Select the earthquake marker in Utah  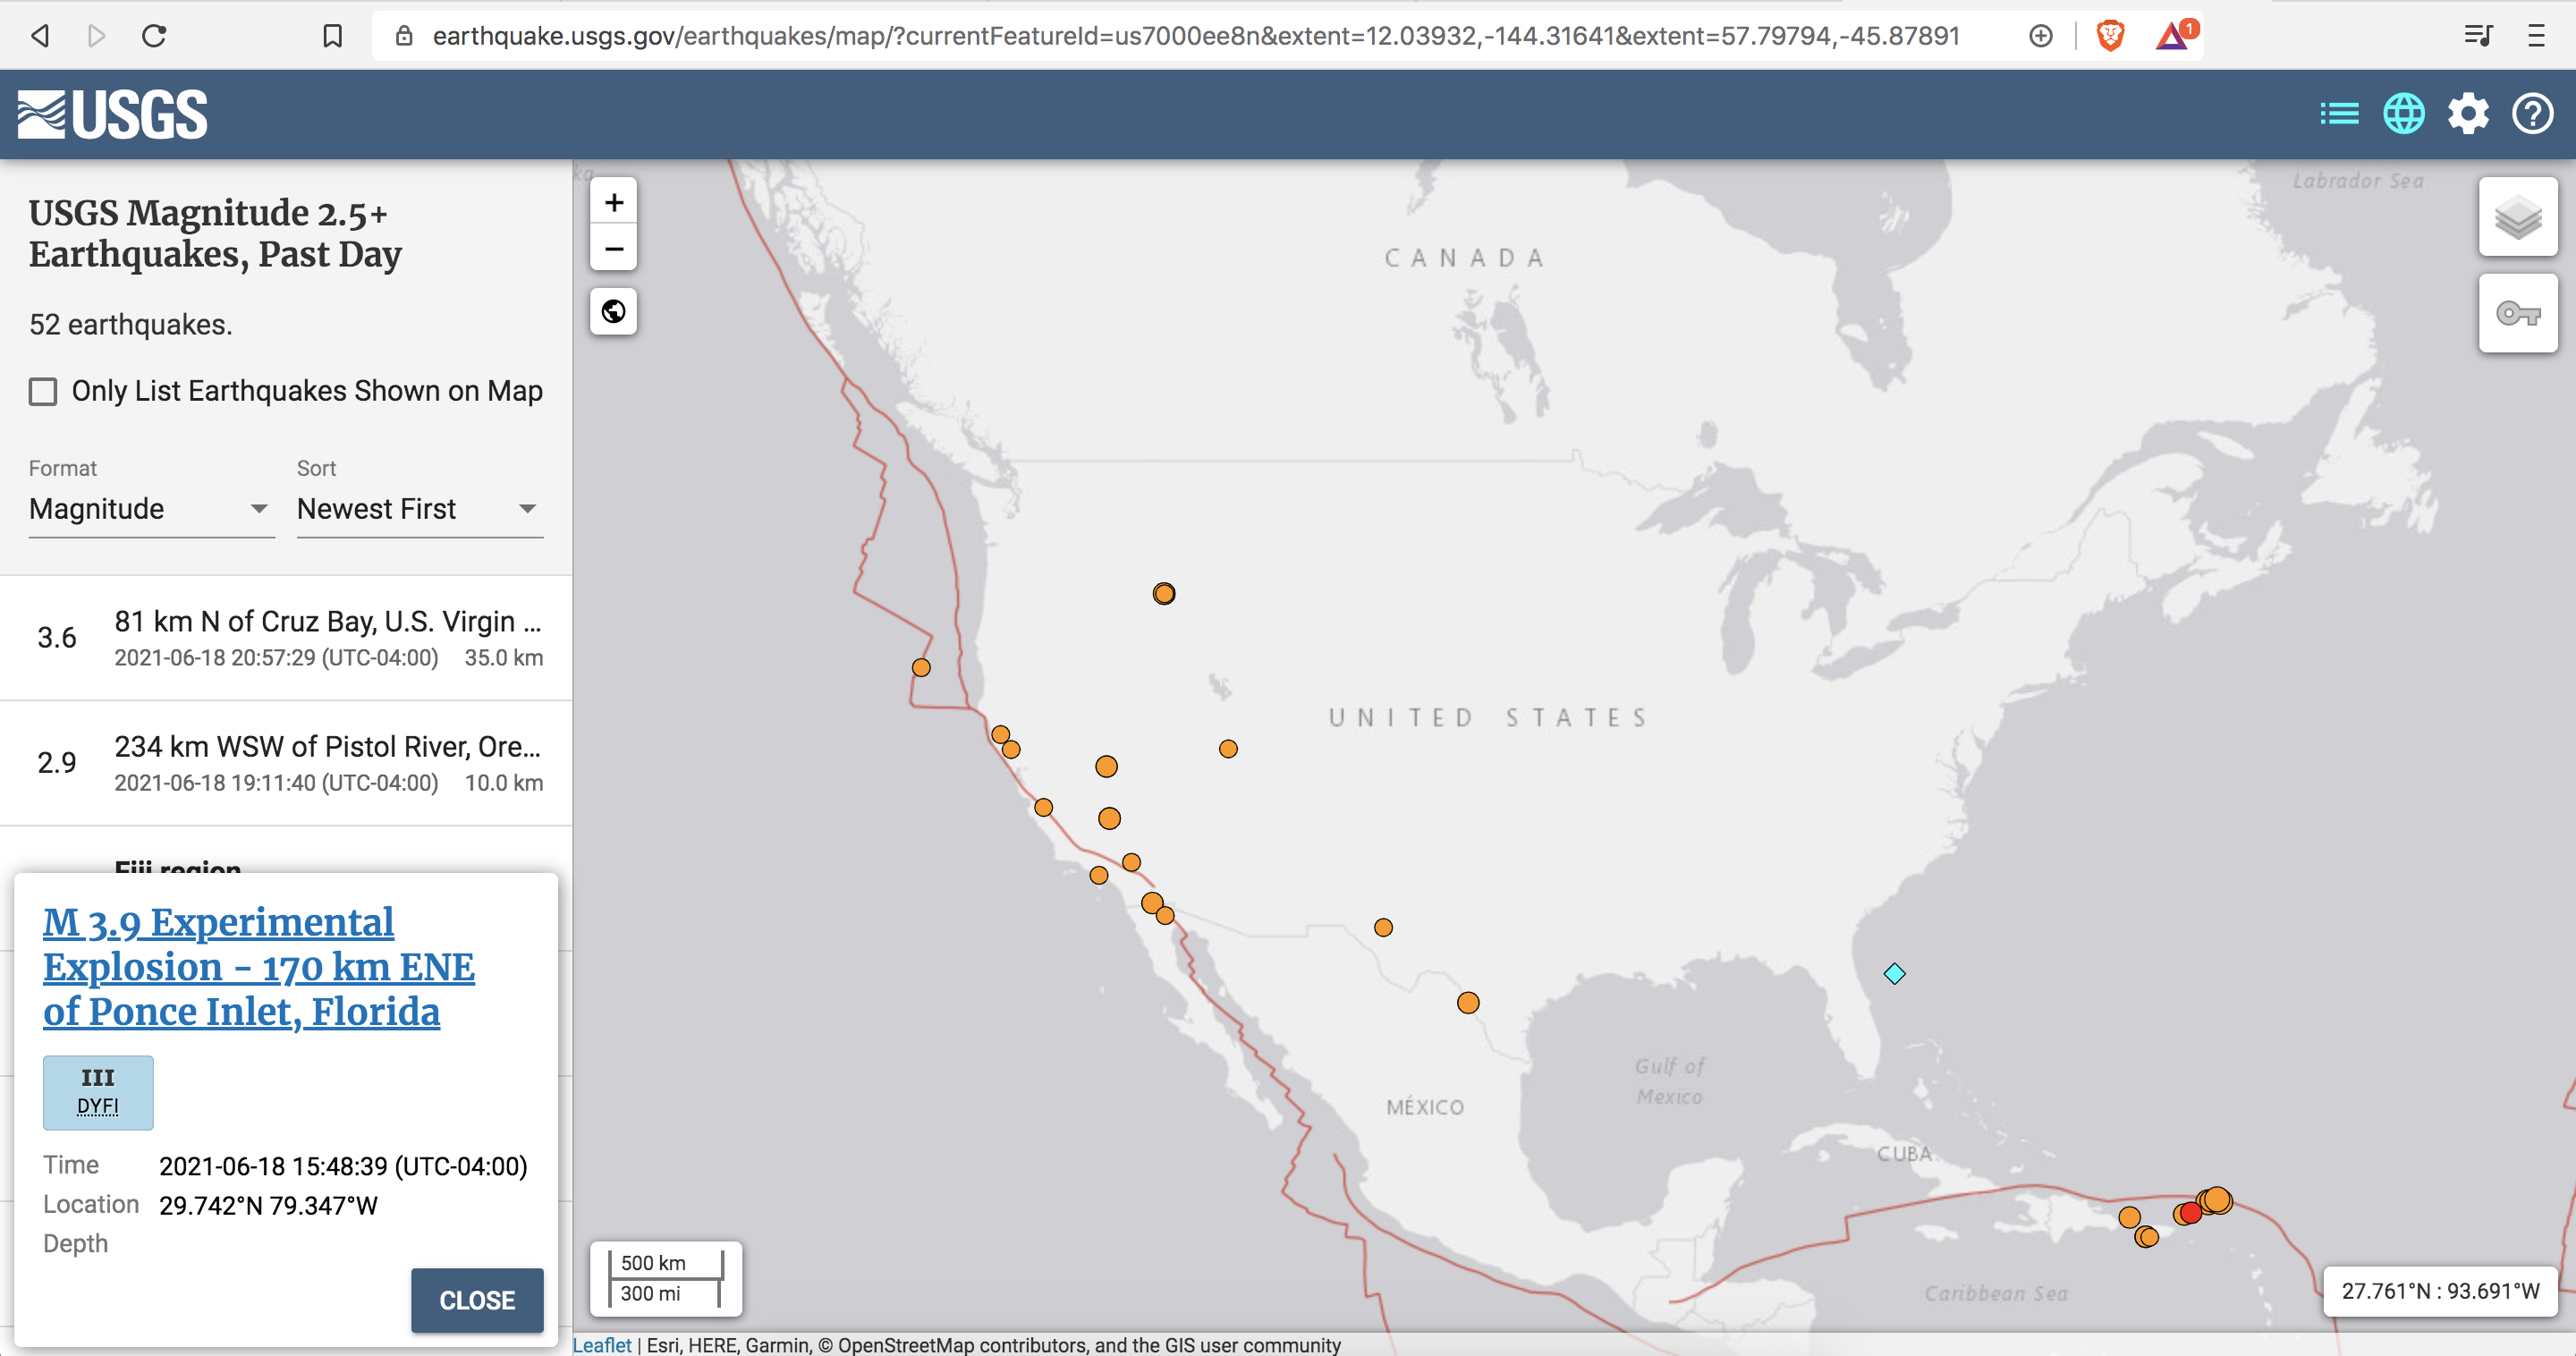coord(1228,749)
